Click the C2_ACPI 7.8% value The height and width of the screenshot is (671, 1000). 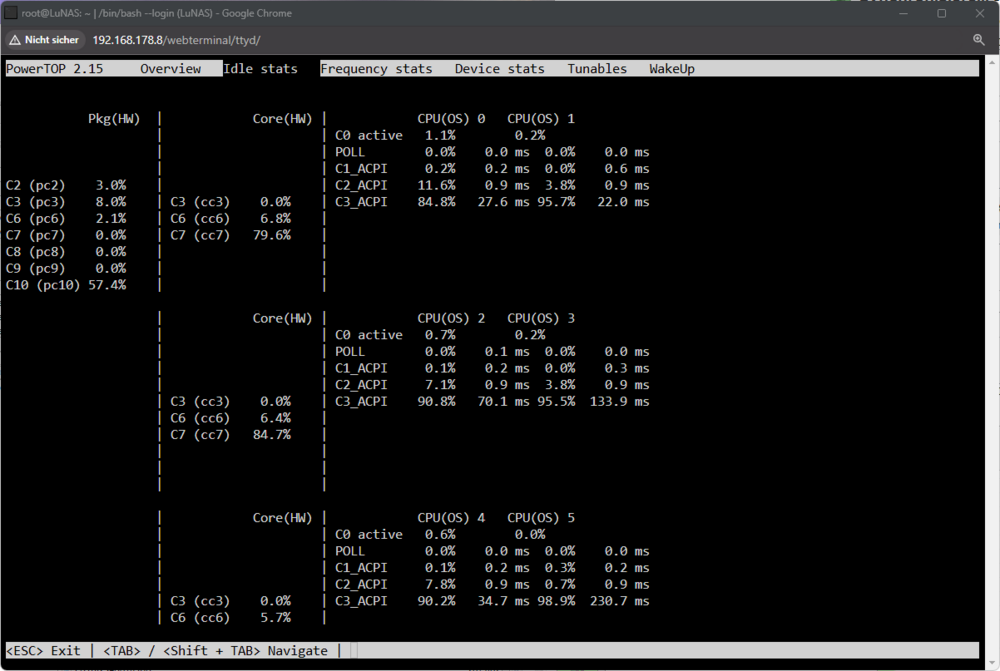(440, 584)
